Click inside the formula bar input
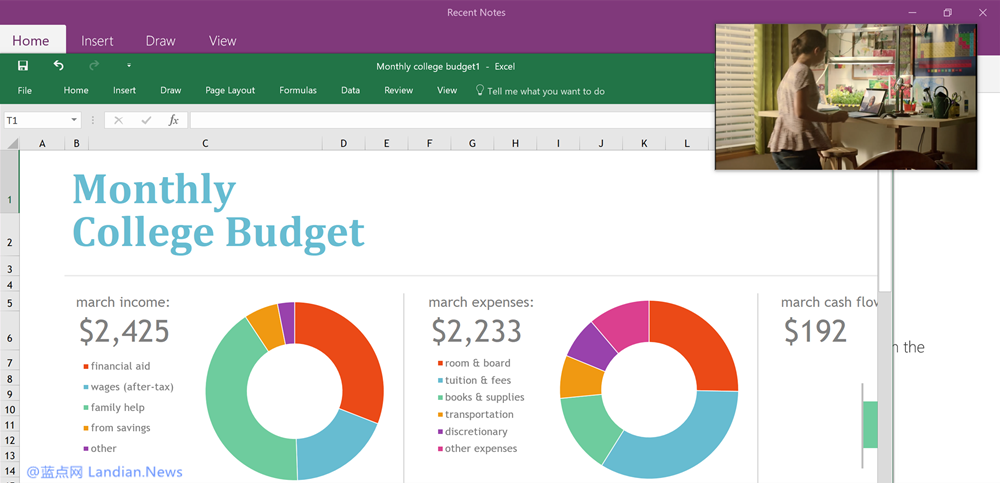Viewport: 1000px width, 483px height. (x=450, y=120)
